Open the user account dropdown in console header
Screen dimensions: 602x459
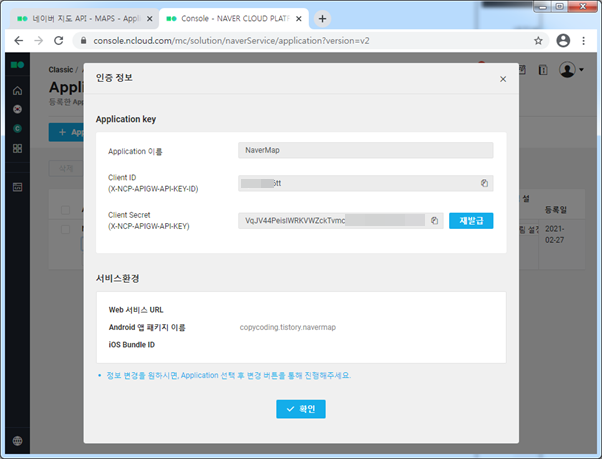(571, 70)
